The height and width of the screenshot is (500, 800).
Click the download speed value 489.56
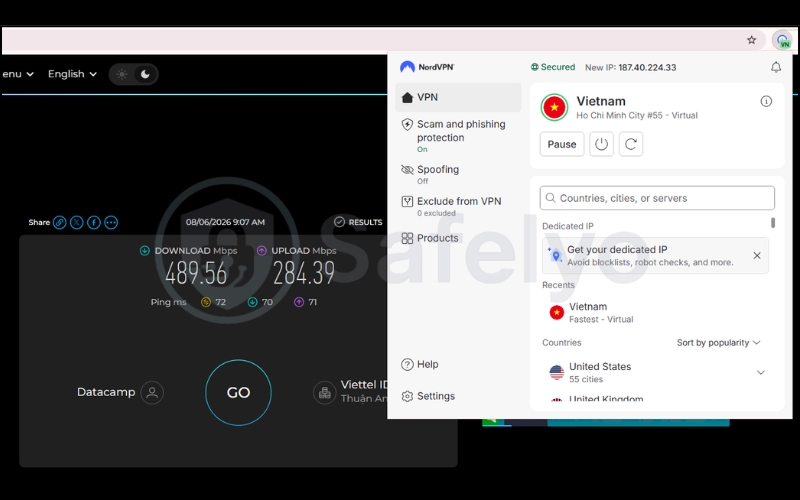(196, 273)
